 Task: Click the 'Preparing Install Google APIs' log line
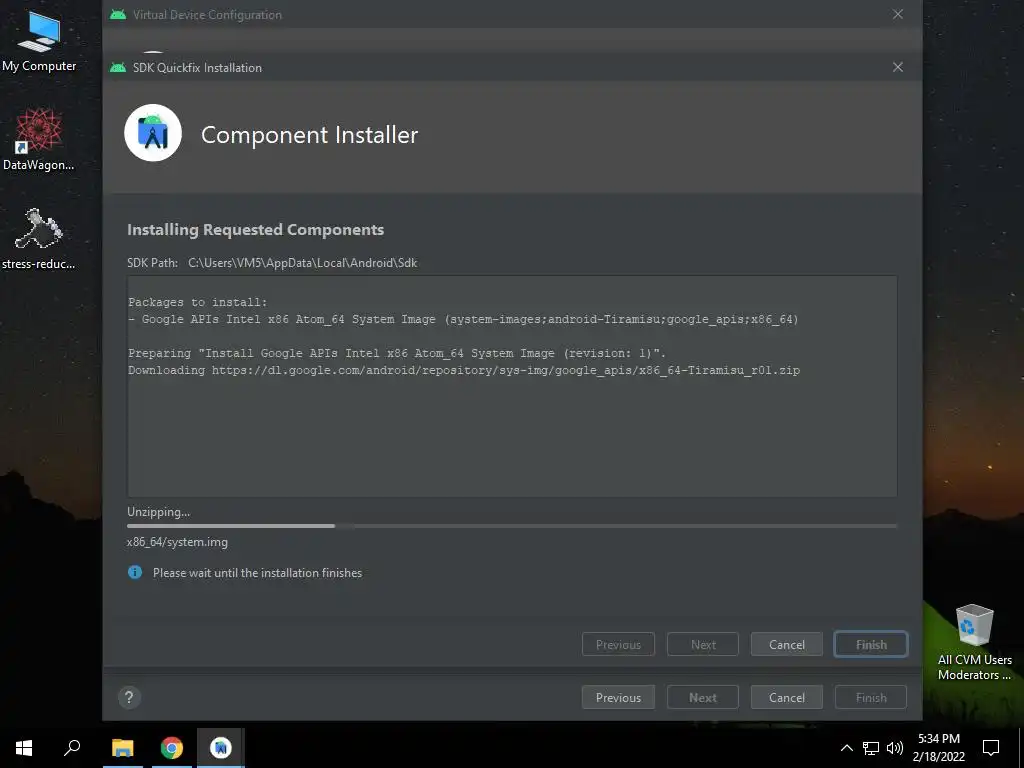coord(397,353)
